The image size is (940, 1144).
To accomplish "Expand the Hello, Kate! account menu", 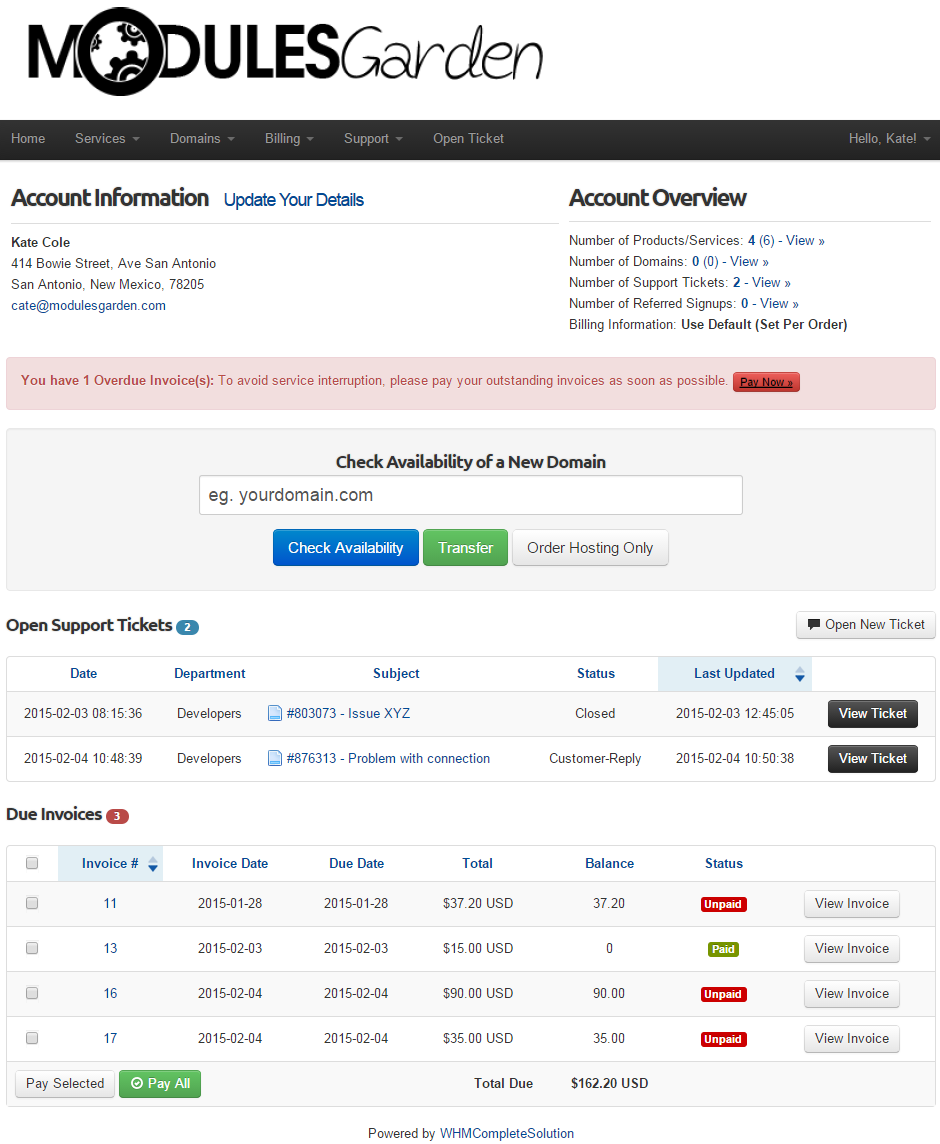I will click(x=889, y=139).
